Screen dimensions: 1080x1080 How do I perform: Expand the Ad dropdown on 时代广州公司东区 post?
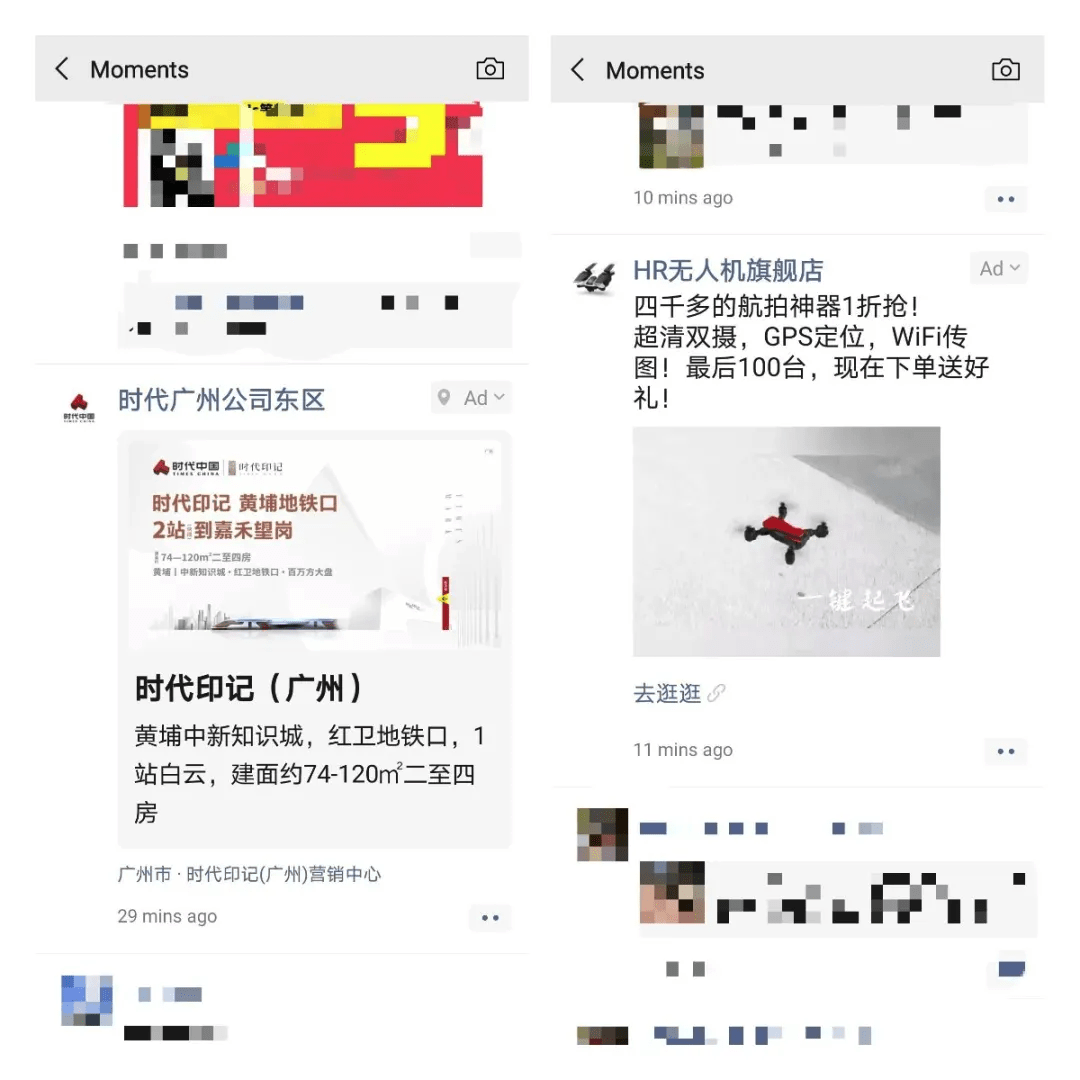click(484, 397)
